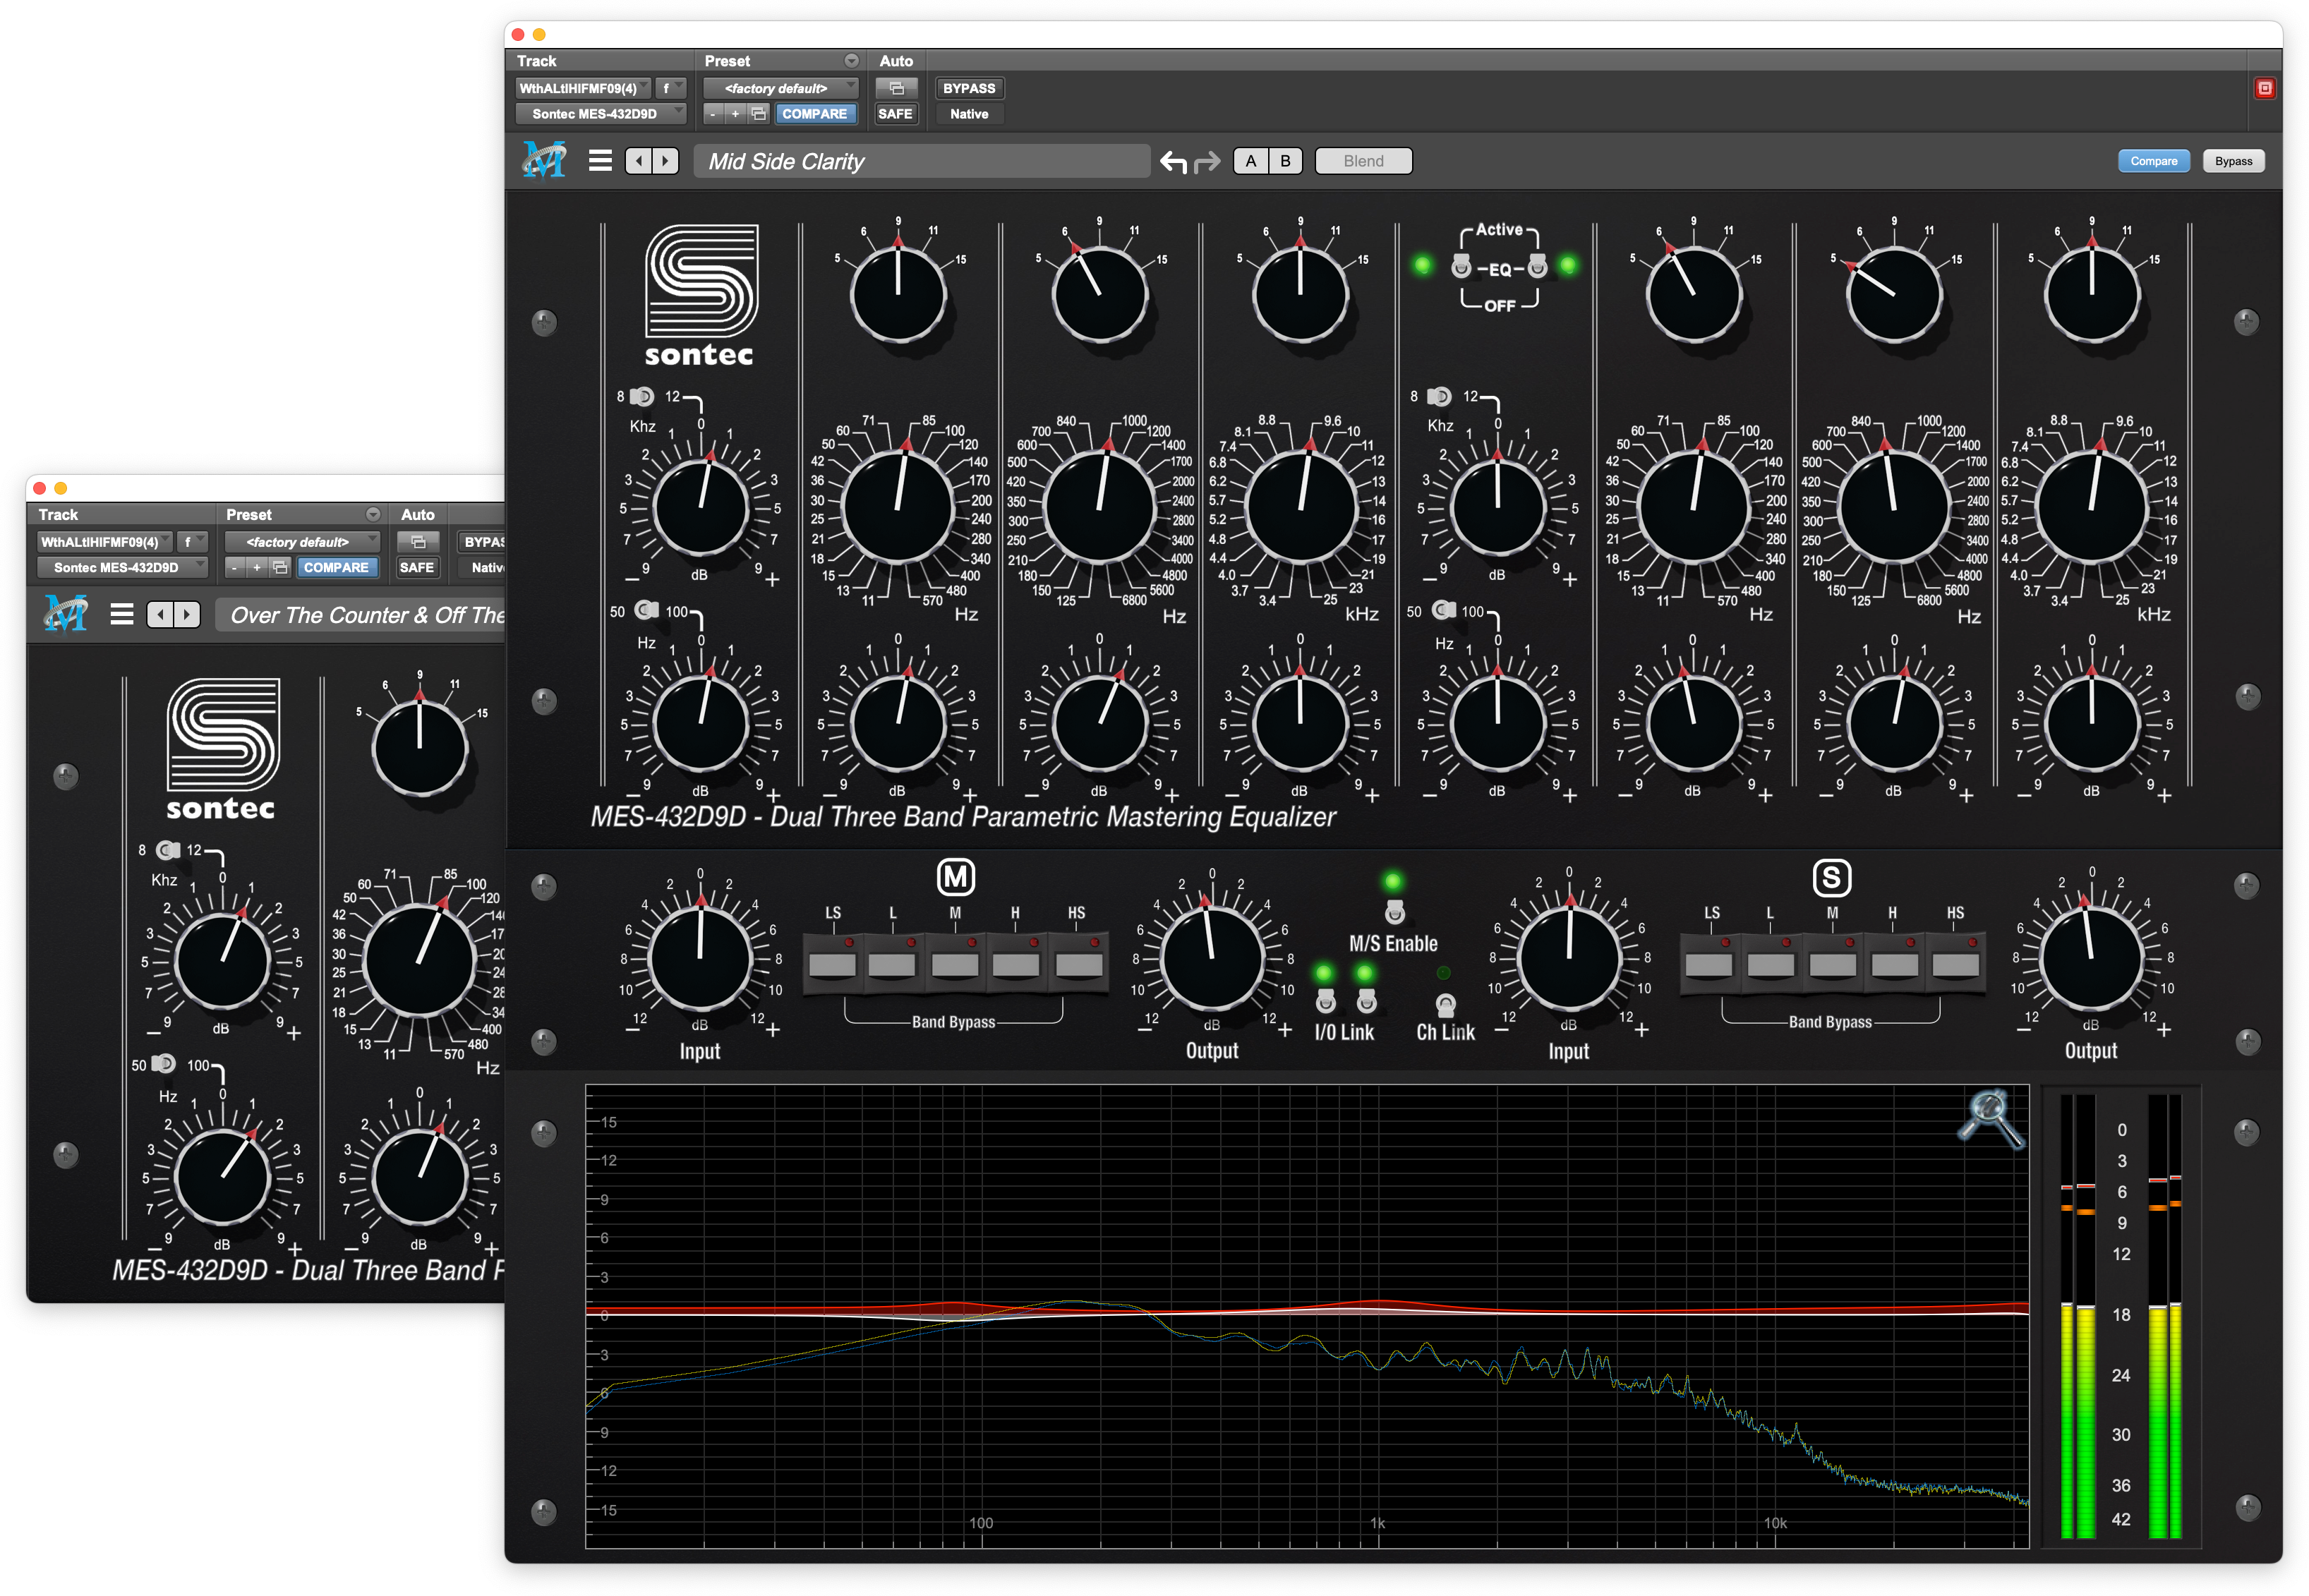Image resolution: width=2309 pixels, height=1596 pixels.
Task: Click COMPARE button in the back window
Action: tap(336, 567)
